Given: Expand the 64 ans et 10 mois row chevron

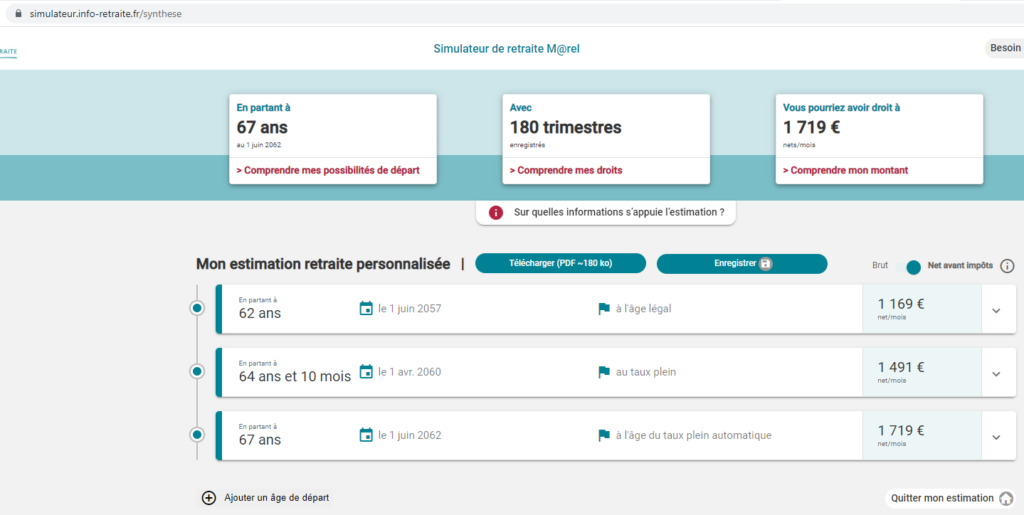Looking at the screenshot, I should coord(996,374).
